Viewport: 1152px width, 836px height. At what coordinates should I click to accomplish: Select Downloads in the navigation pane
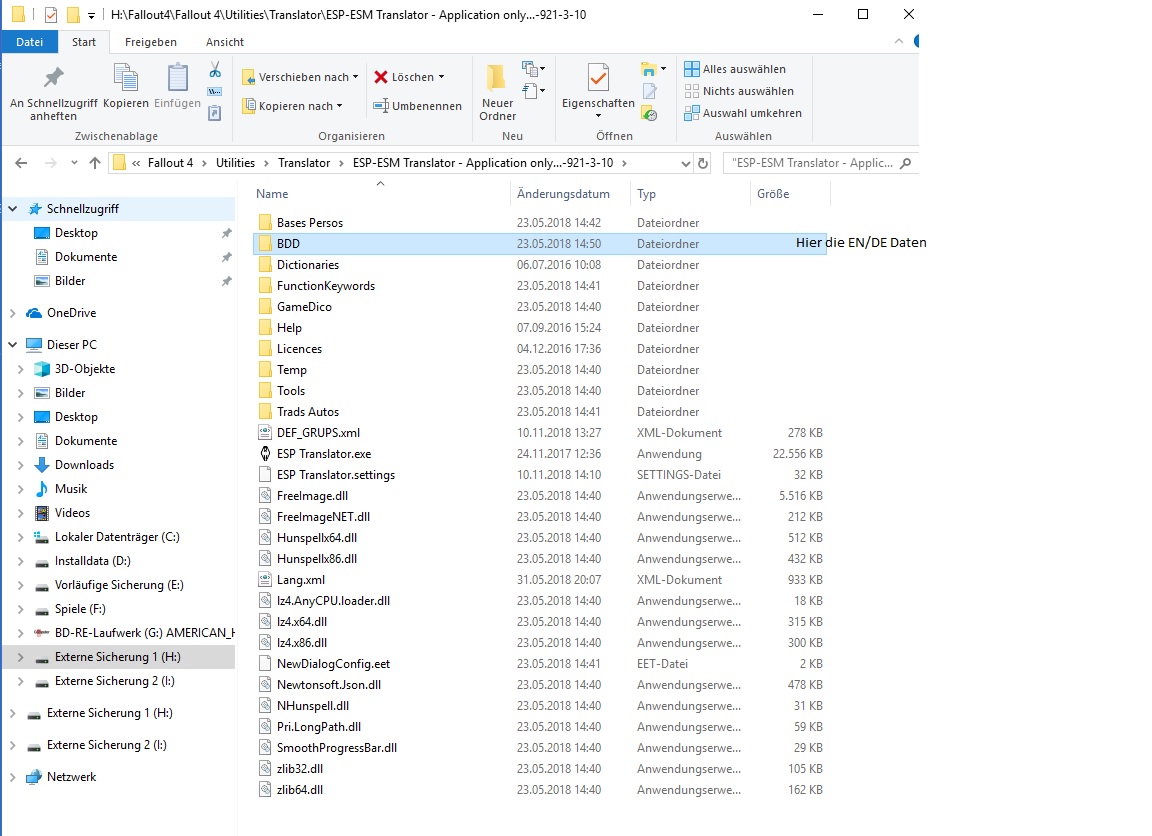[84, 465]
